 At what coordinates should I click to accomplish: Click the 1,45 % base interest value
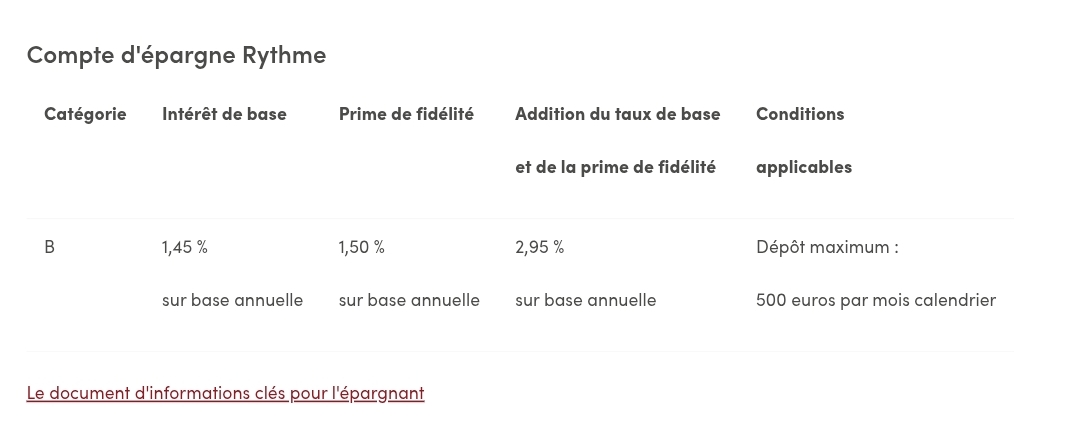185,247
